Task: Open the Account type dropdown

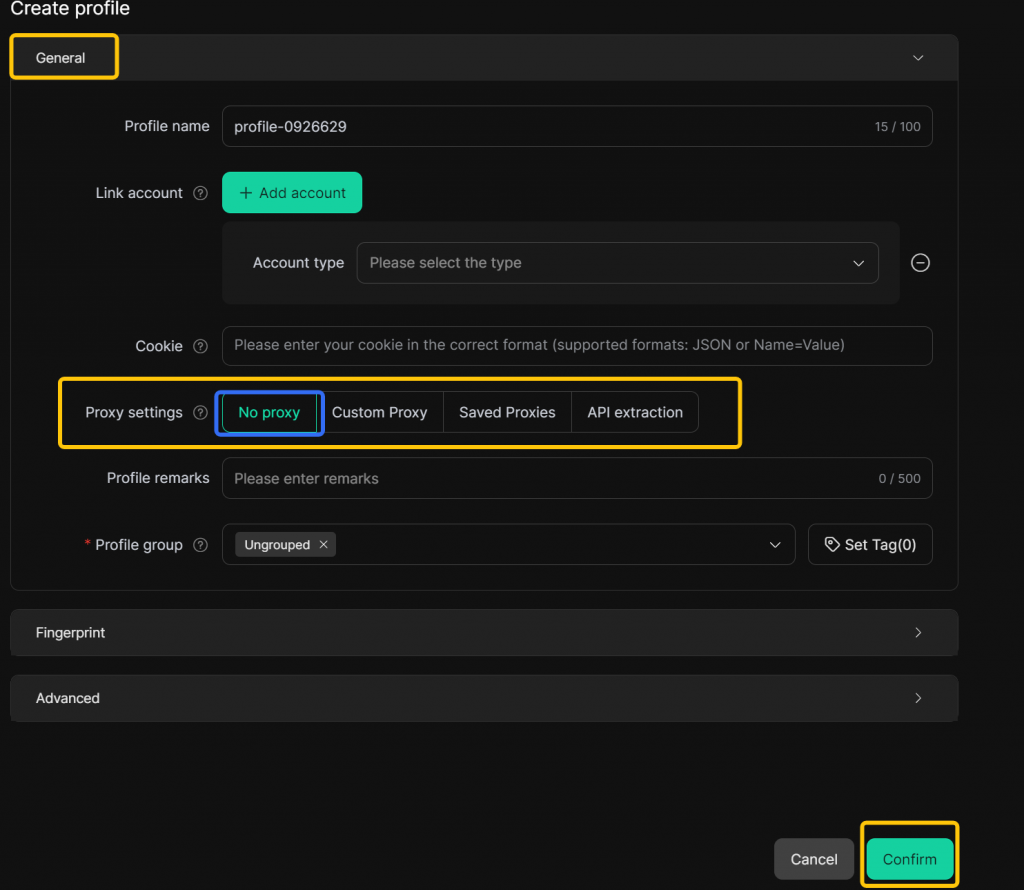Action: (617, 263)
